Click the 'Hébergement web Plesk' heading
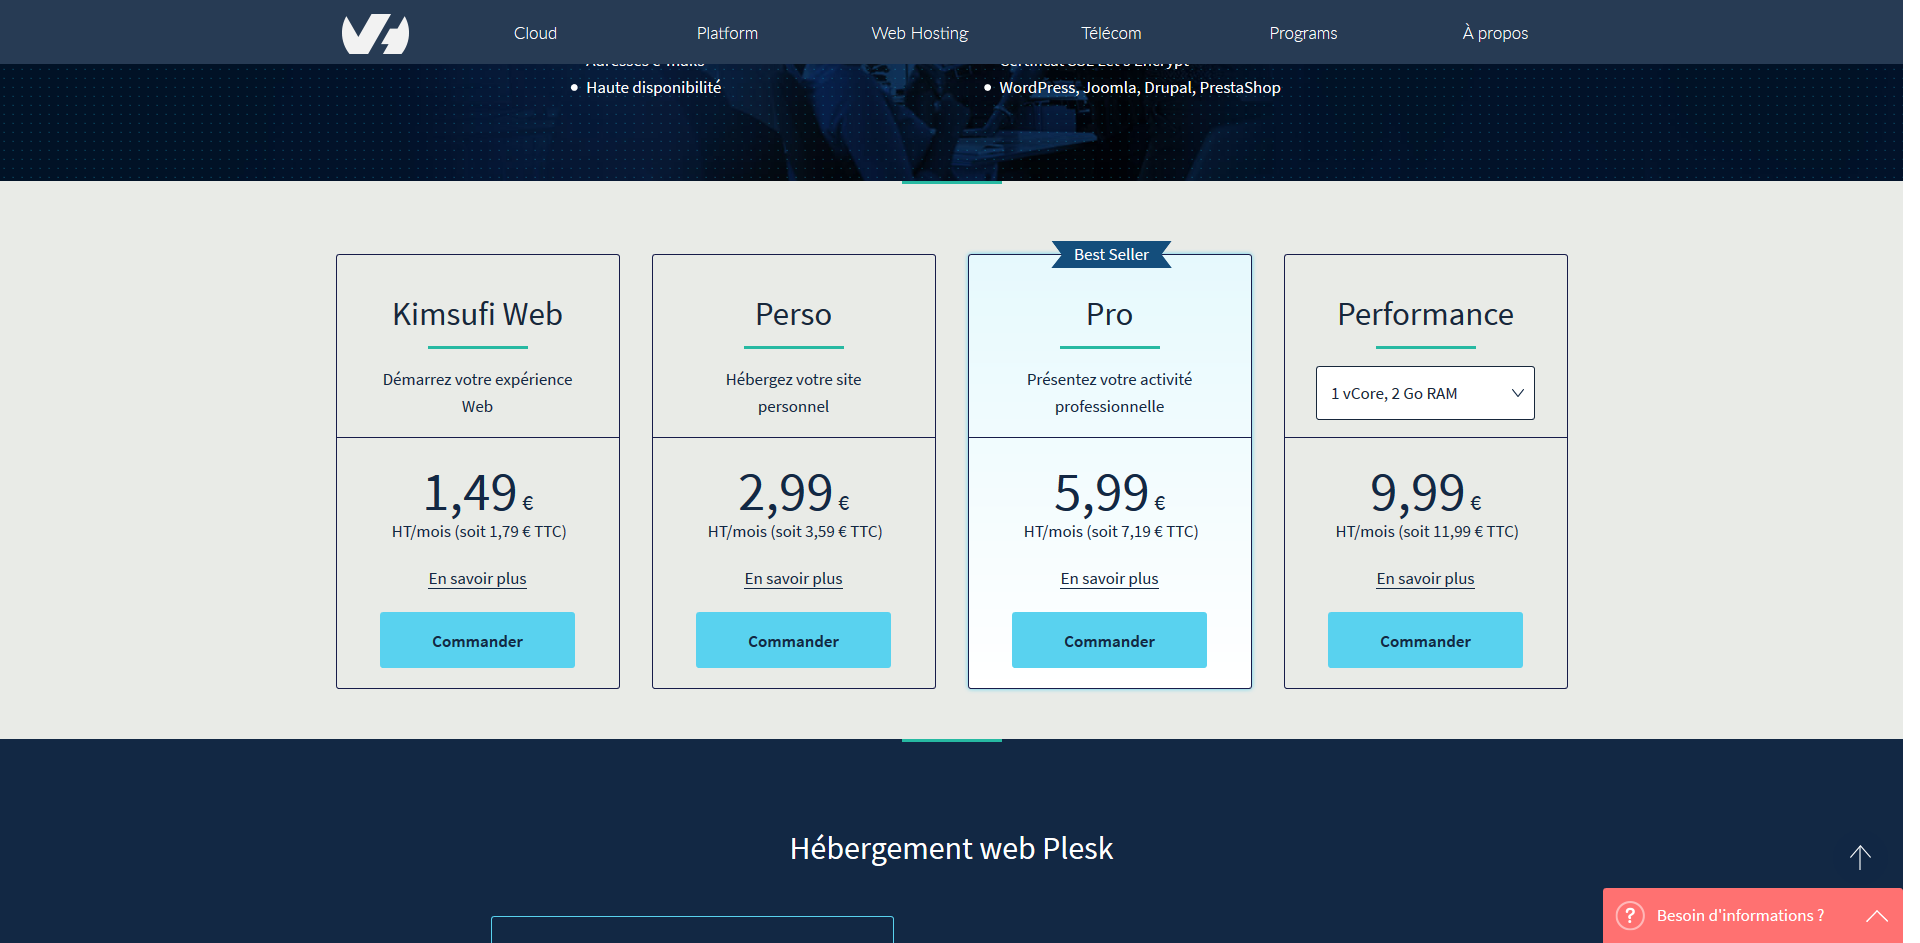The image size is (1920, 943). tap(951, 848)
